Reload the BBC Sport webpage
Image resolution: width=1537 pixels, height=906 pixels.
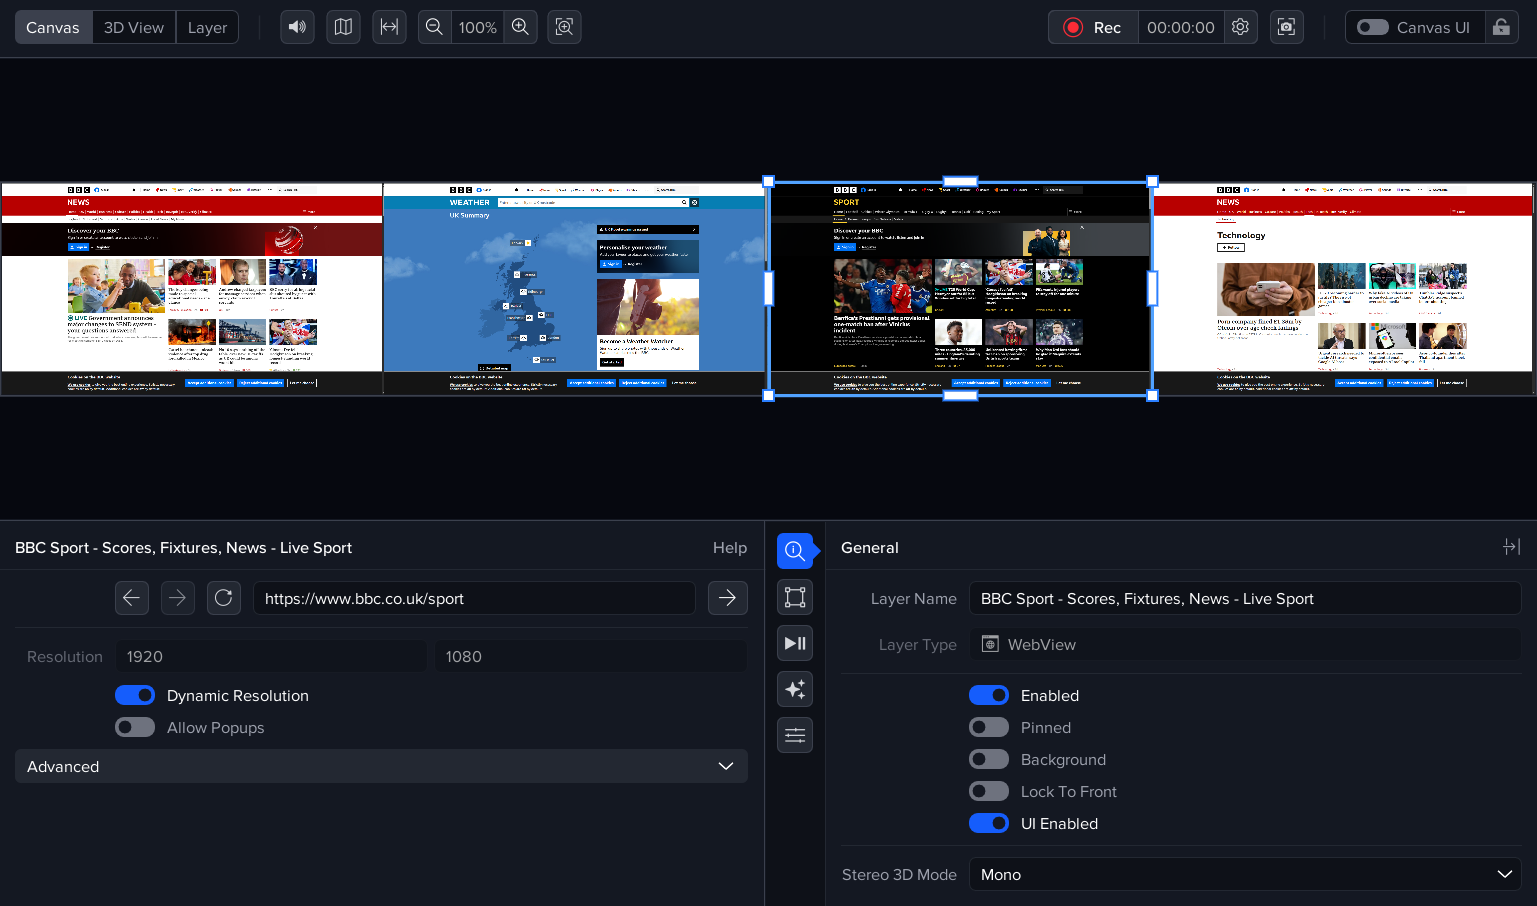[223, 598]
